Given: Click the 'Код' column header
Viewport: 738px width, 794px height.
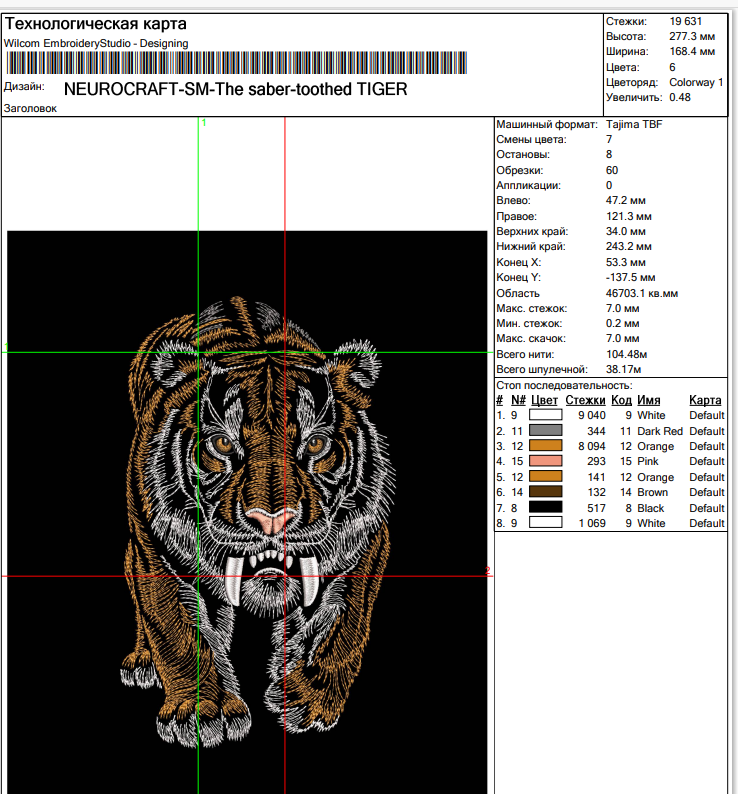Looking at the screenshot, I should coord(621,400).
